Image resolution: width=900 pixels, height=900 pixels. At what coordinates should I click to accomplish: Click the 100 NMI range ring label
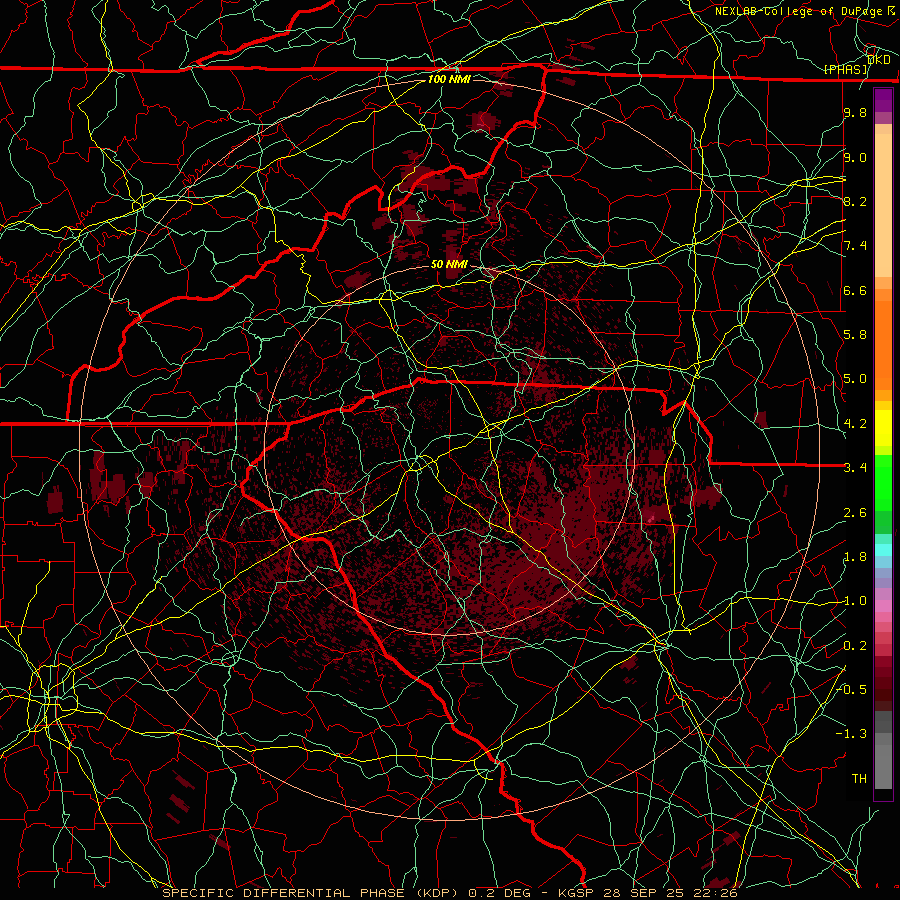pos(449,79)
